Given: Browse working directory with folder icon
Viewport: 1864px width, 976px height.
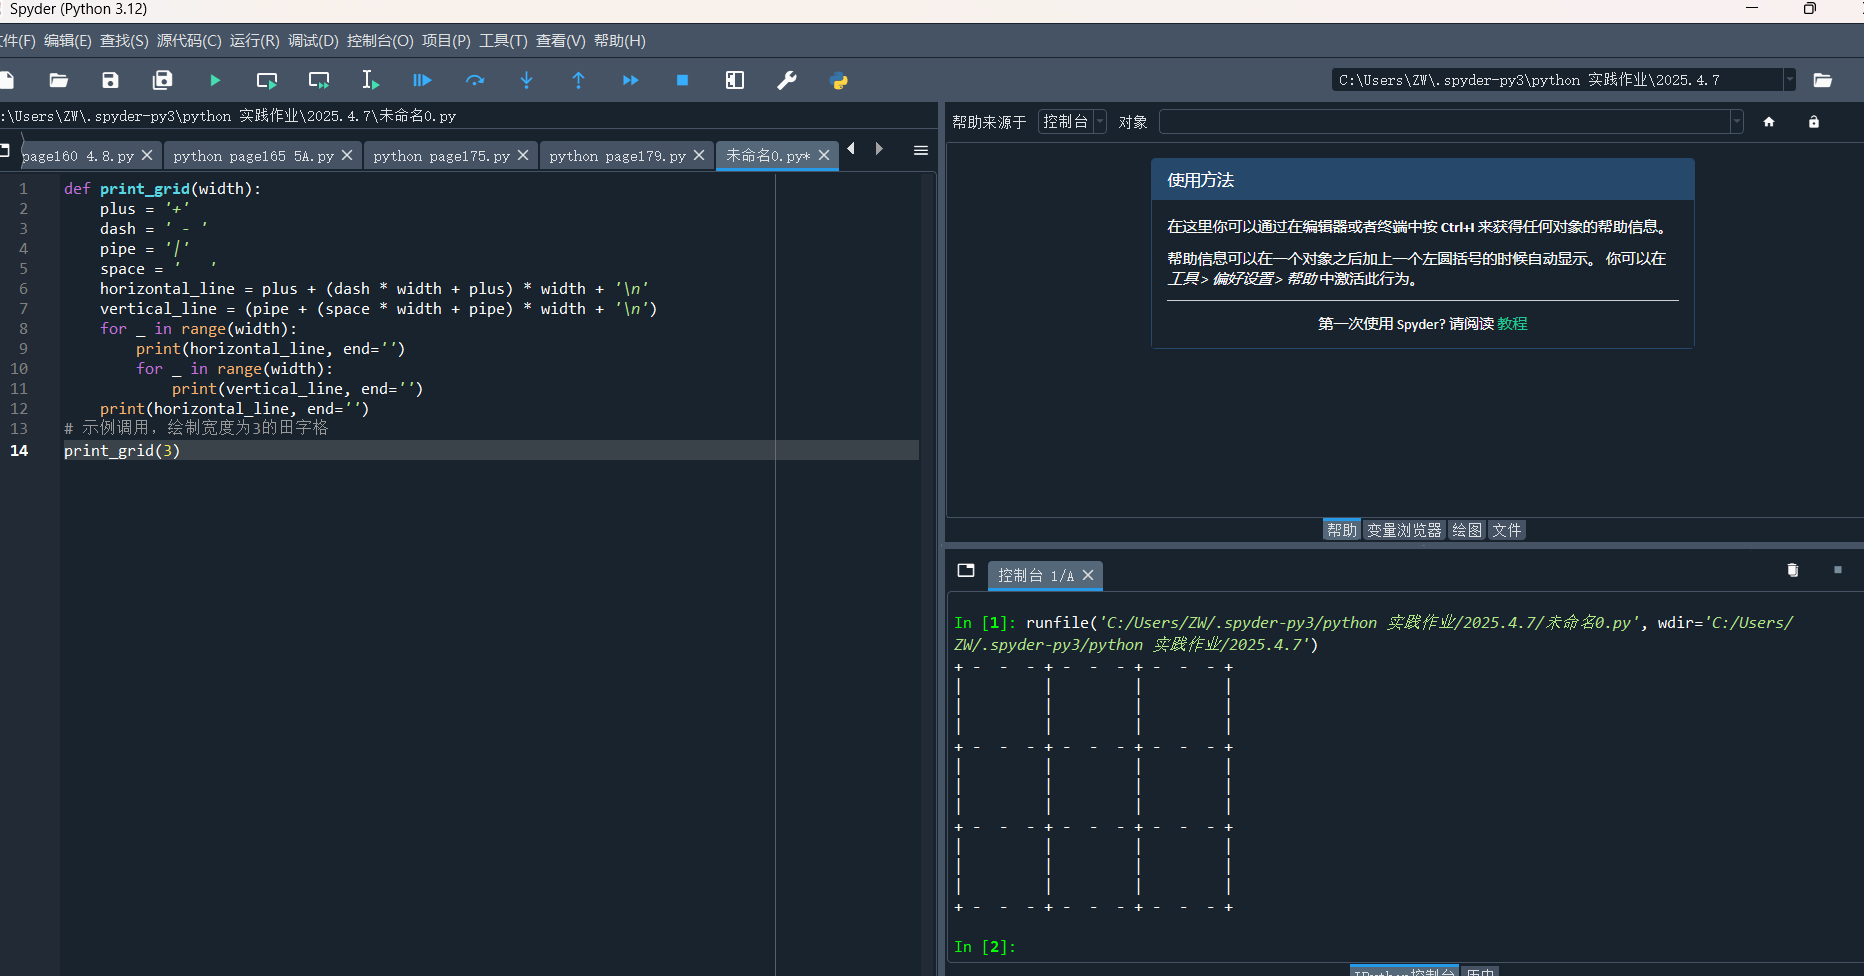Looking at the screenshot, I should point(1823,80).
